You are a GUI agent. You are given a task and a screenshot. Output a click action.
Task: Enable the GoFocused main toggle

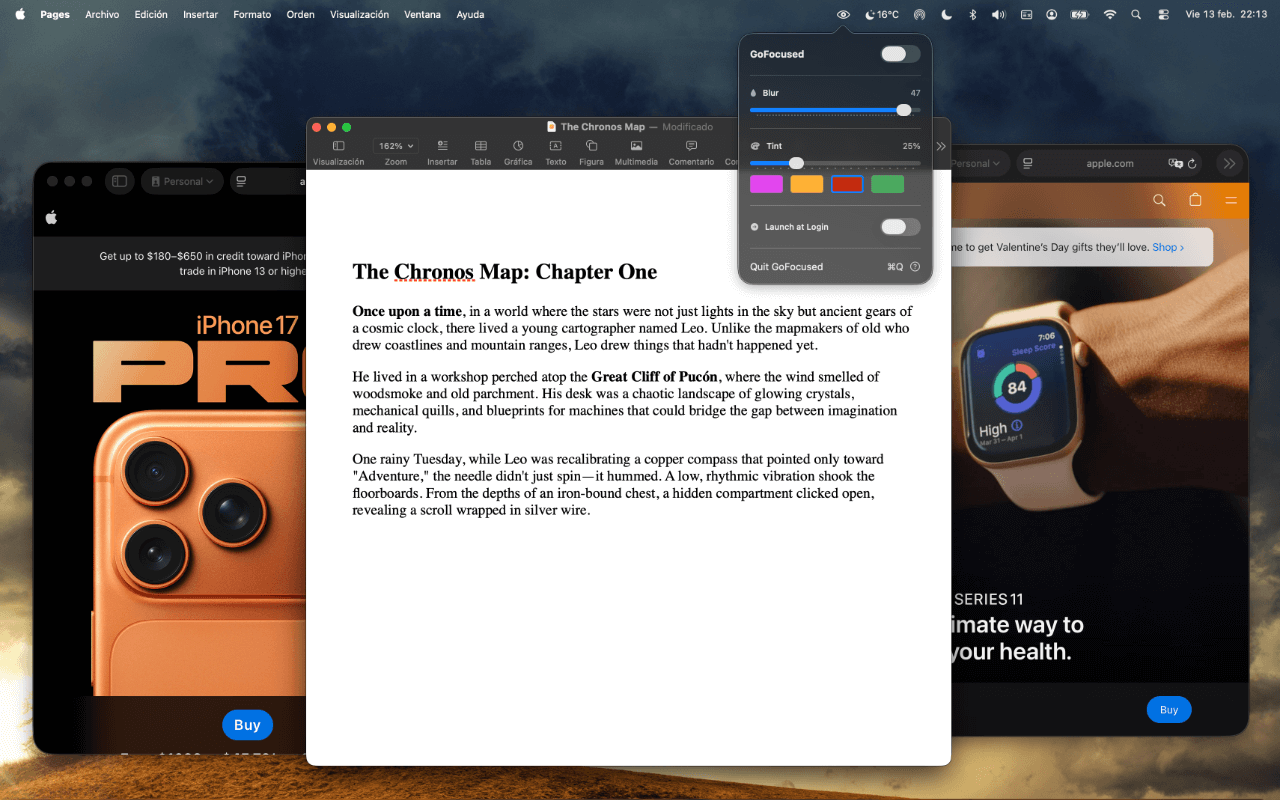pos(899,54)
